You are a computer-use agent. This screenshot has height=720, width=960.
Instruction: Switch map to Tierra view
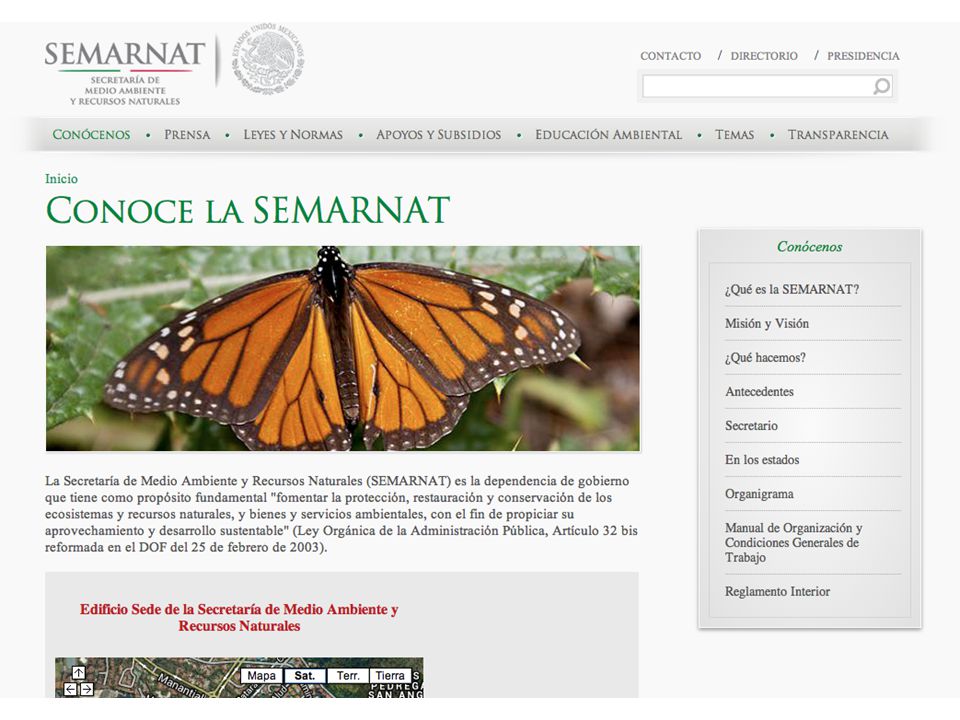(390, 676)
